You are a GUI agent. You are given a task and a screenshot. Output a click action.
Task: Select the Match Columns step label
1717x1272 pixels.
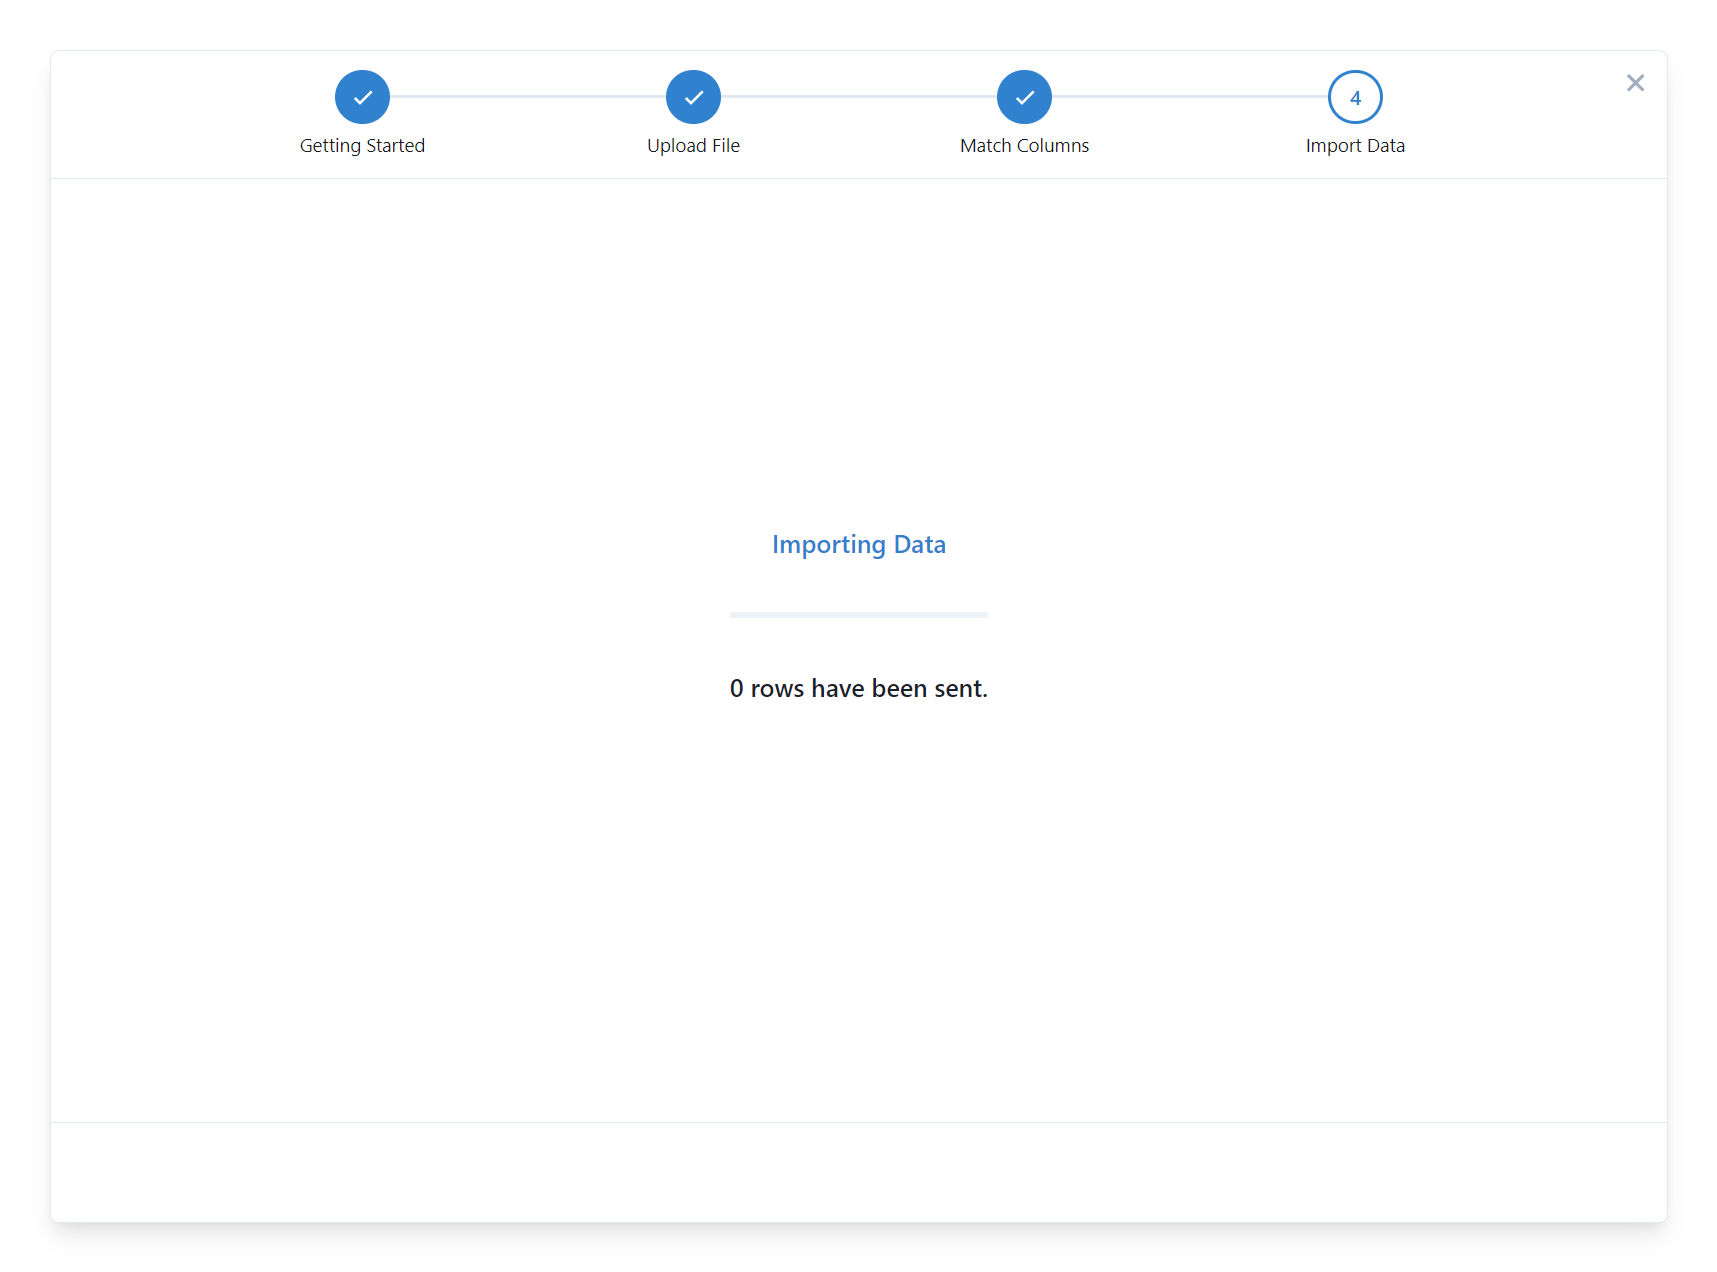pyautogui.click(x=1024, y=146)
